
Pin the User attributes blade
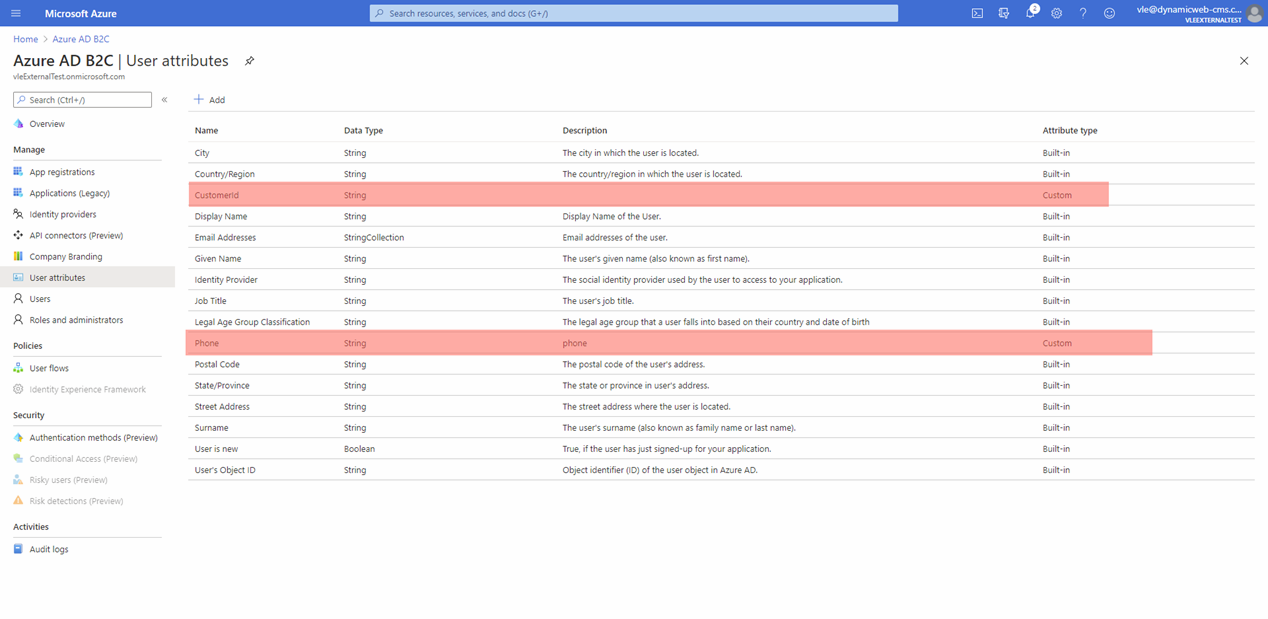point(249,61)
